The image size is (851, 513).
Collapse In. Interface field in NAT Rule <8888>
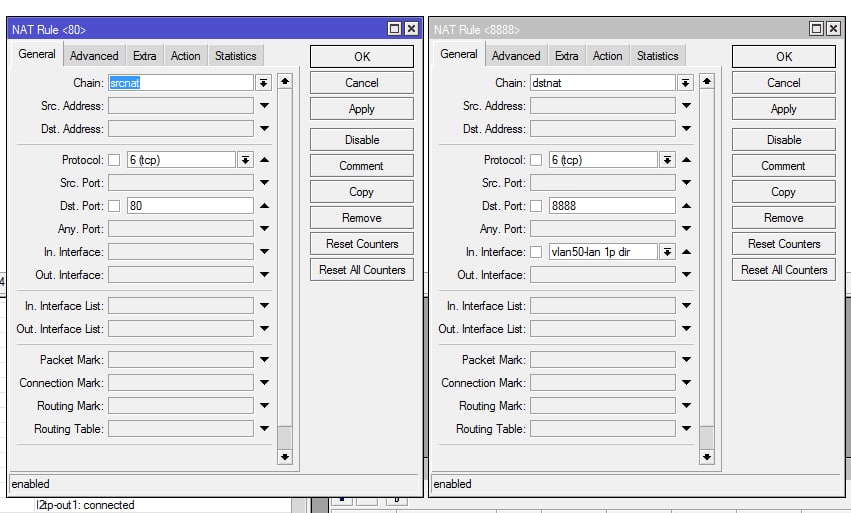click(686, 251)
